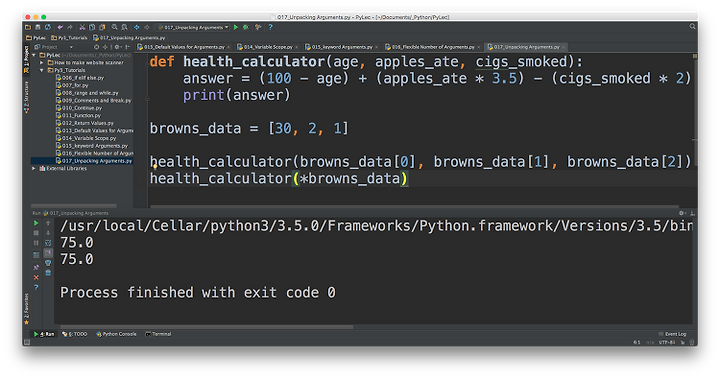Click the Replace icon in toolbar
This screenshot has width=720, height=378.
coord(124,27)
